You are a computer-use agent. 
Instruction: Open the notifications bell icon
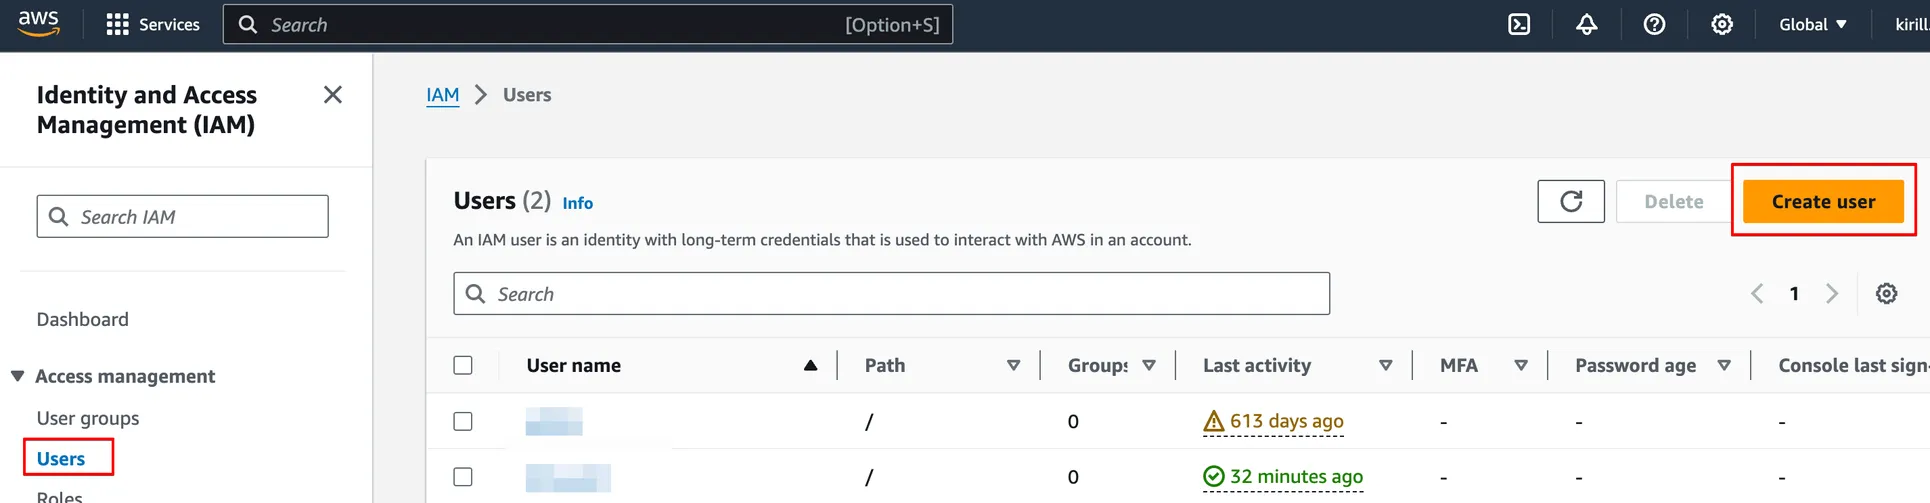click(x=1586, y=25)
